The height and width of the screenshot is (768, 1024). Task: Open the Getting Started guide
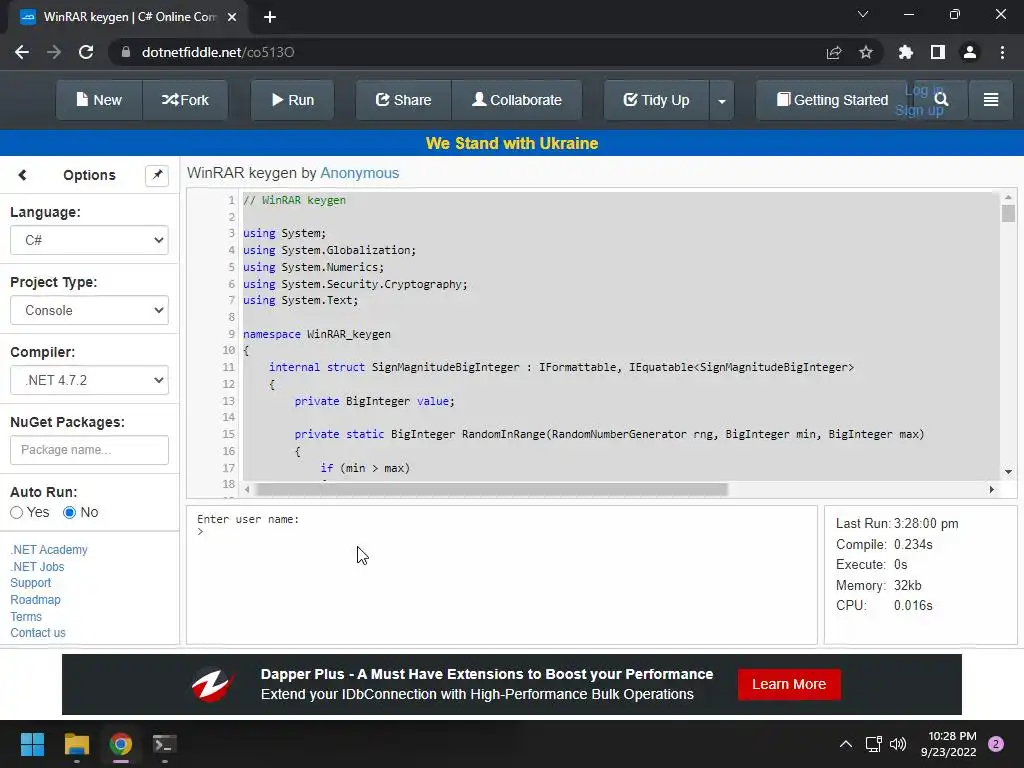tap(832, 100)
